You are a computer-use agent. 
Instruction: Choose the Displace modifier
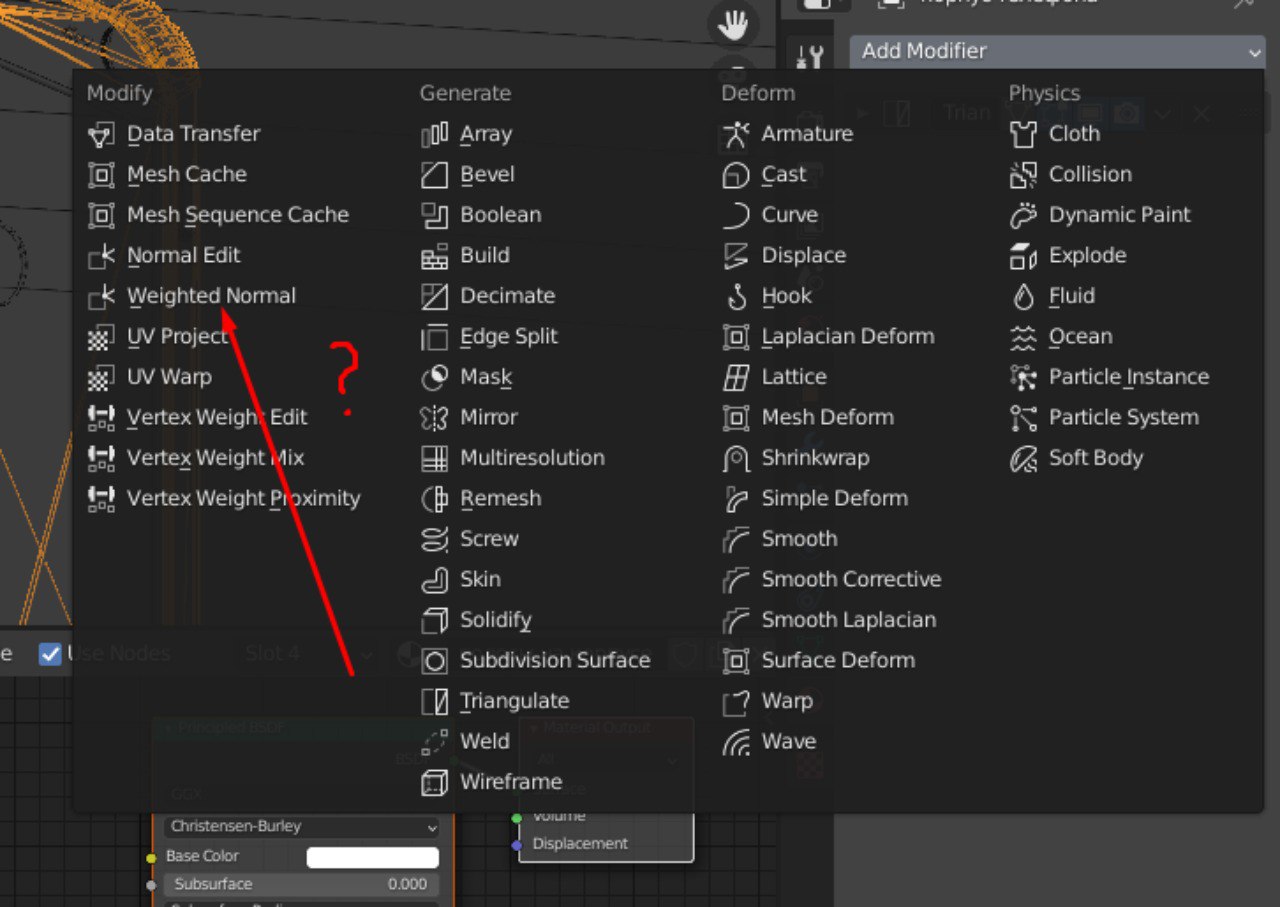click(x=804, y=256)
